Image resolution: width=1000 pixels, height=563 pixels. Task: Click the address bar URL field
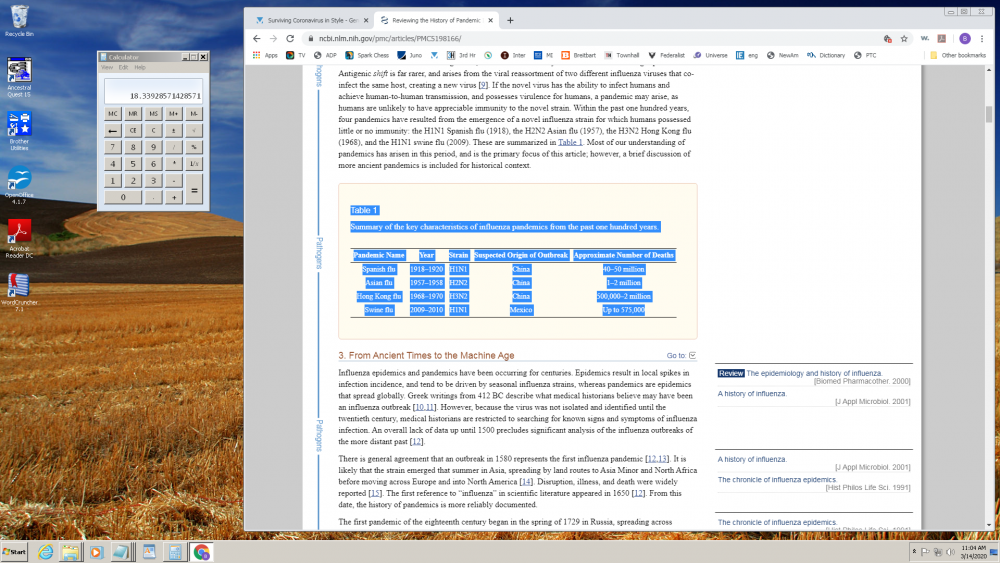pyautogui.click(x=593, y=39)
